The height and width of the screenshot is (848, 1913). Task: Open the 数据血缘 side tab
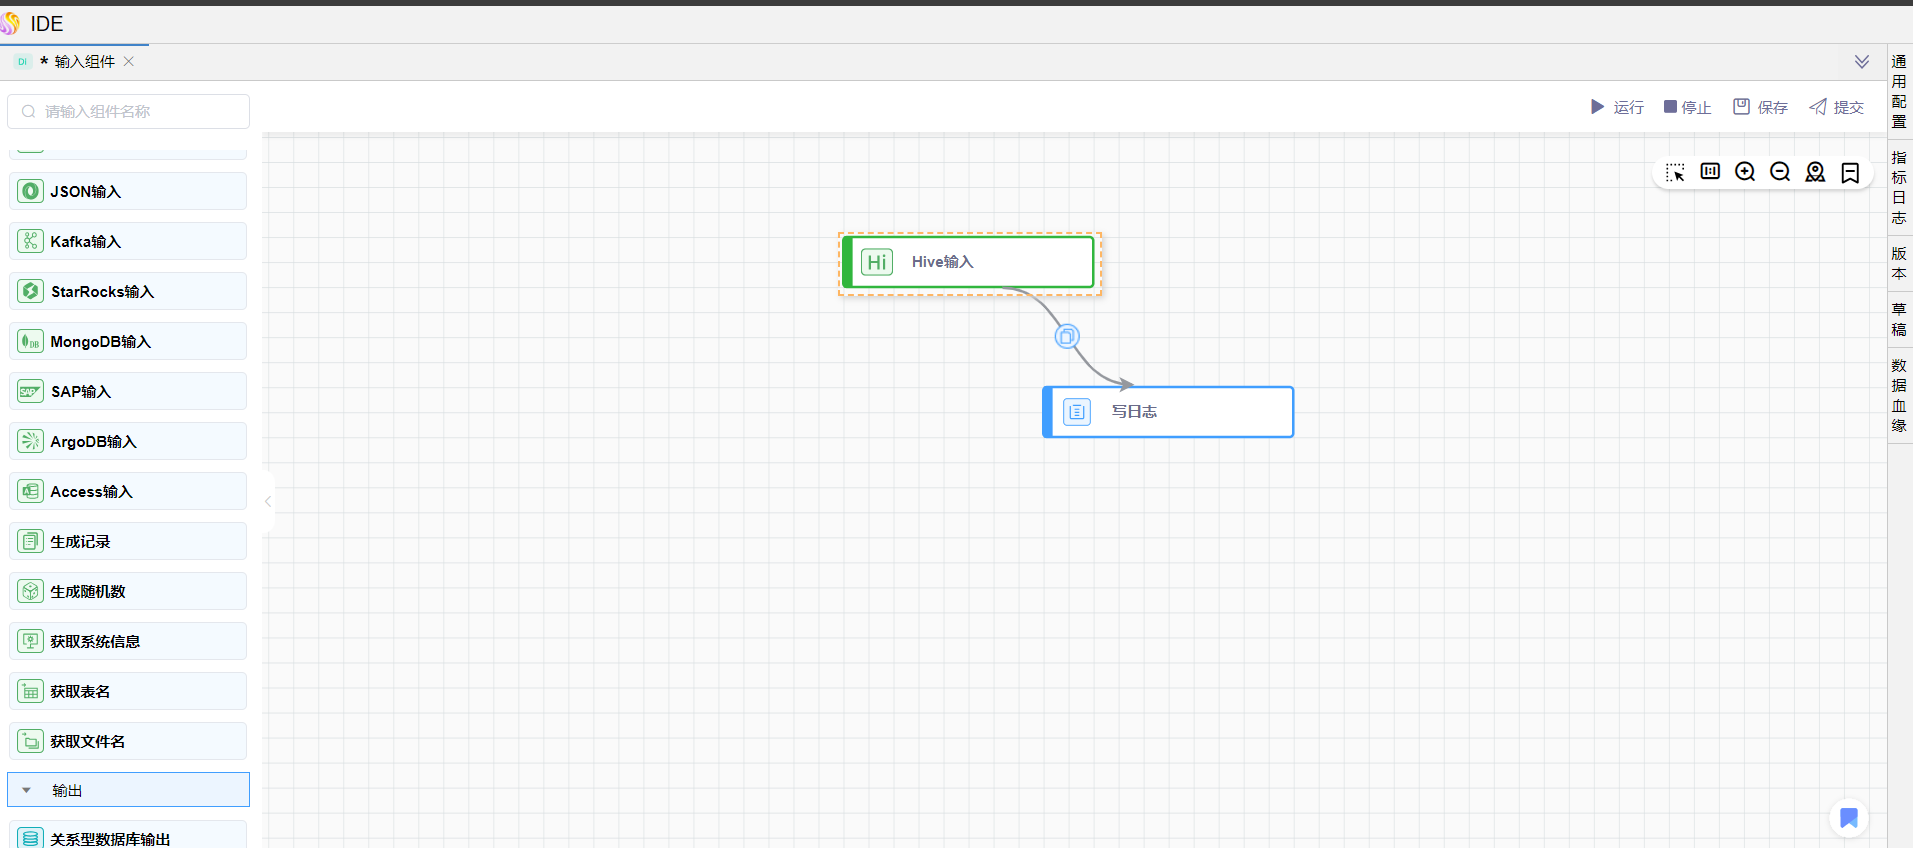pyautogui.click(x=1899, y=395)
